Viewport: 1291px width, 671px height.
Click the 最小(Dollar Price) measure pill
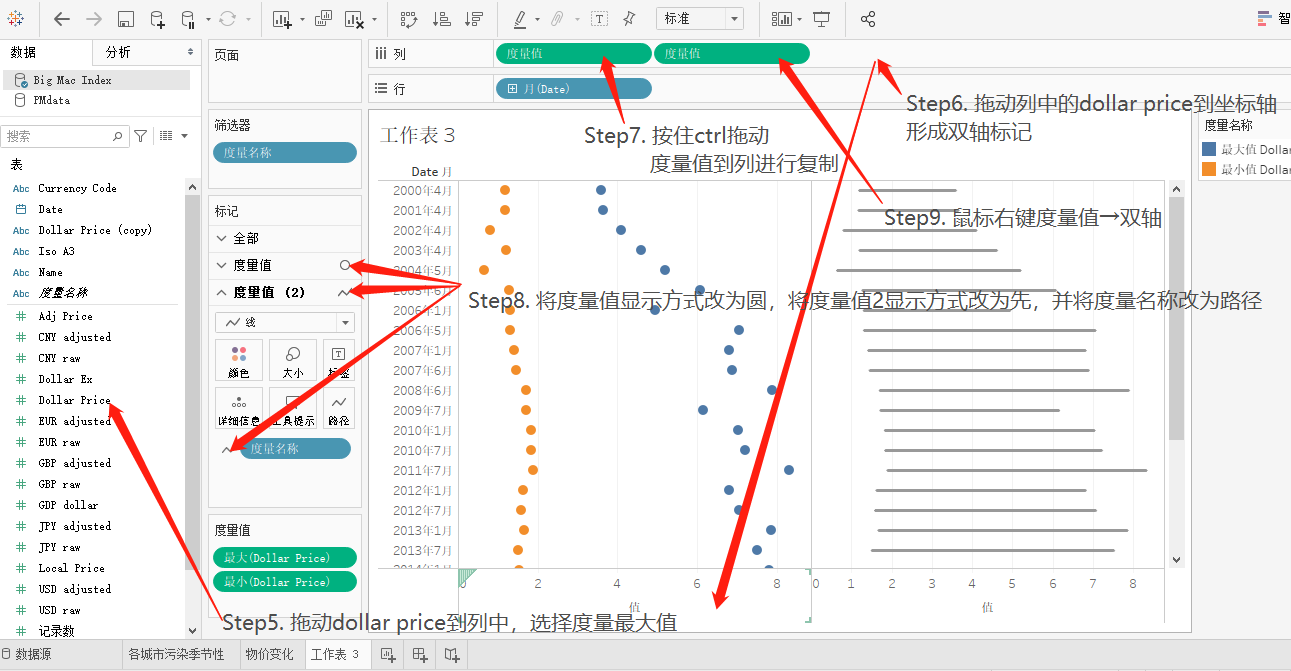[285, 581]
